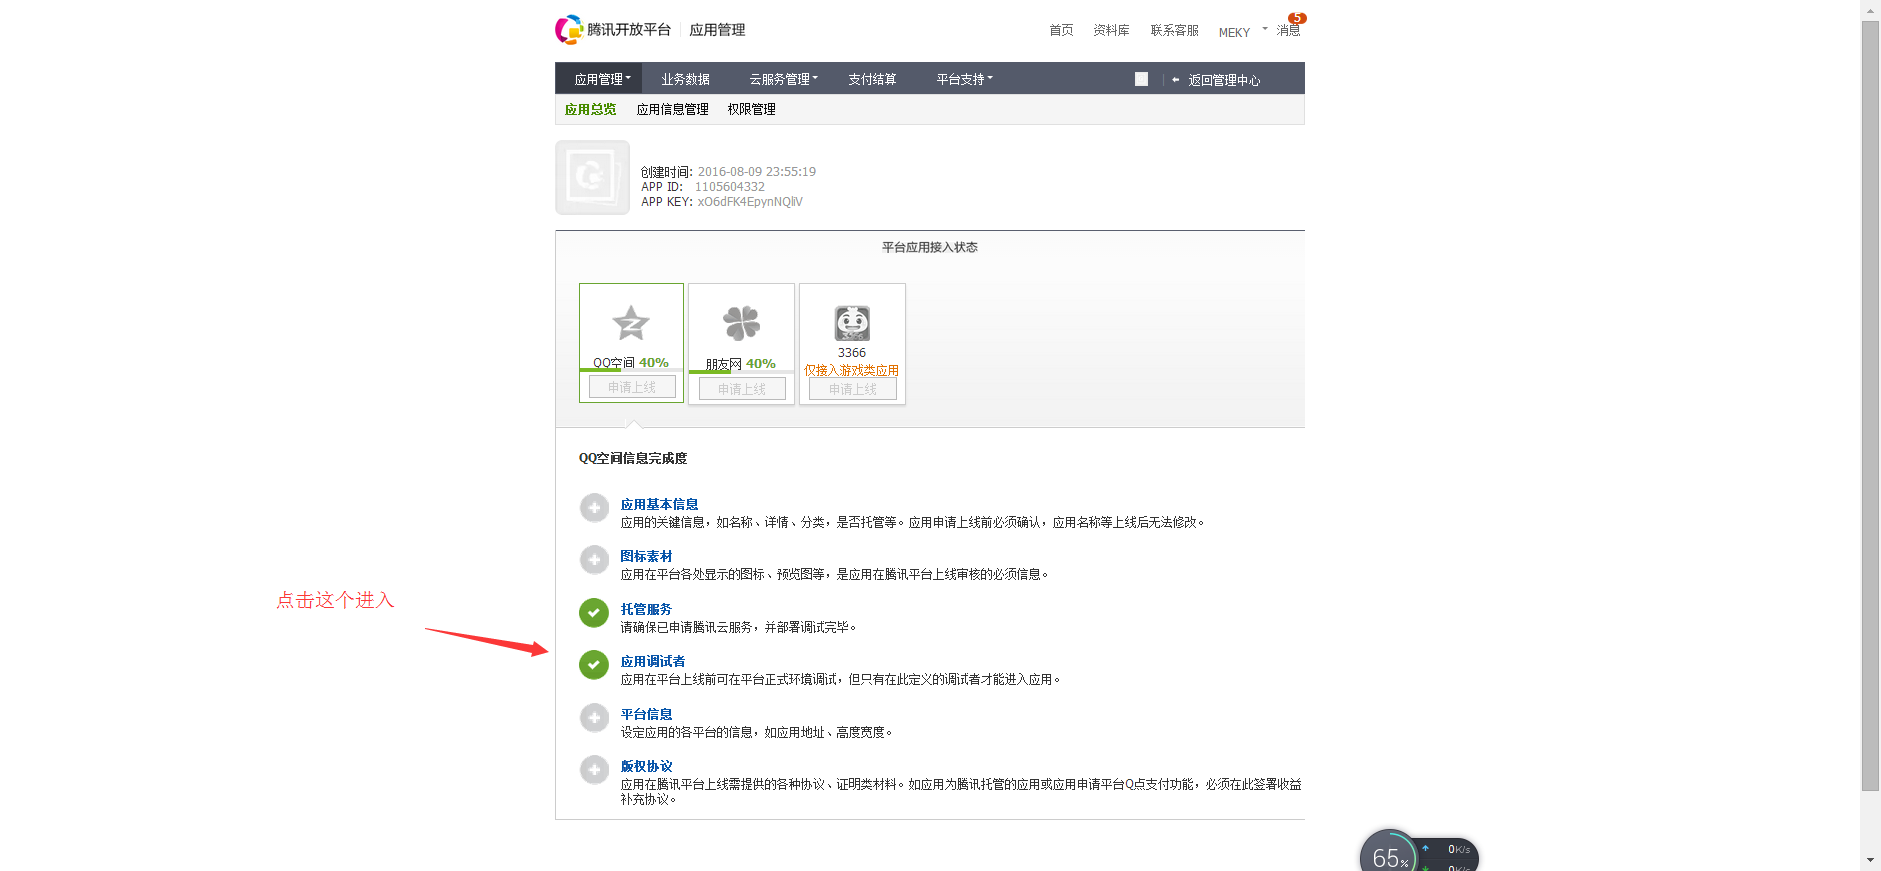Expand the 应用管理 dropdown menu

(x=602, y=79)
